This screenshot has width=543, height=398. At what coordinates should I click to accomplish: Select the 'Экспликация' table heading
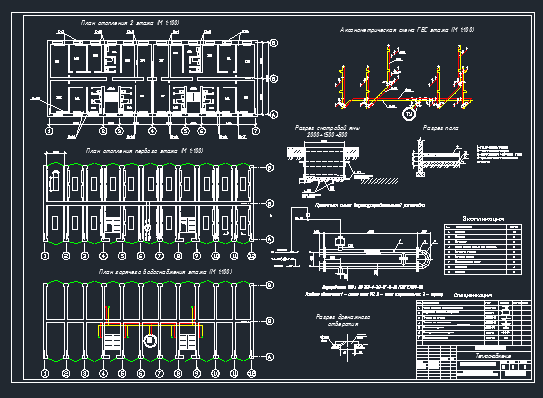483,219
